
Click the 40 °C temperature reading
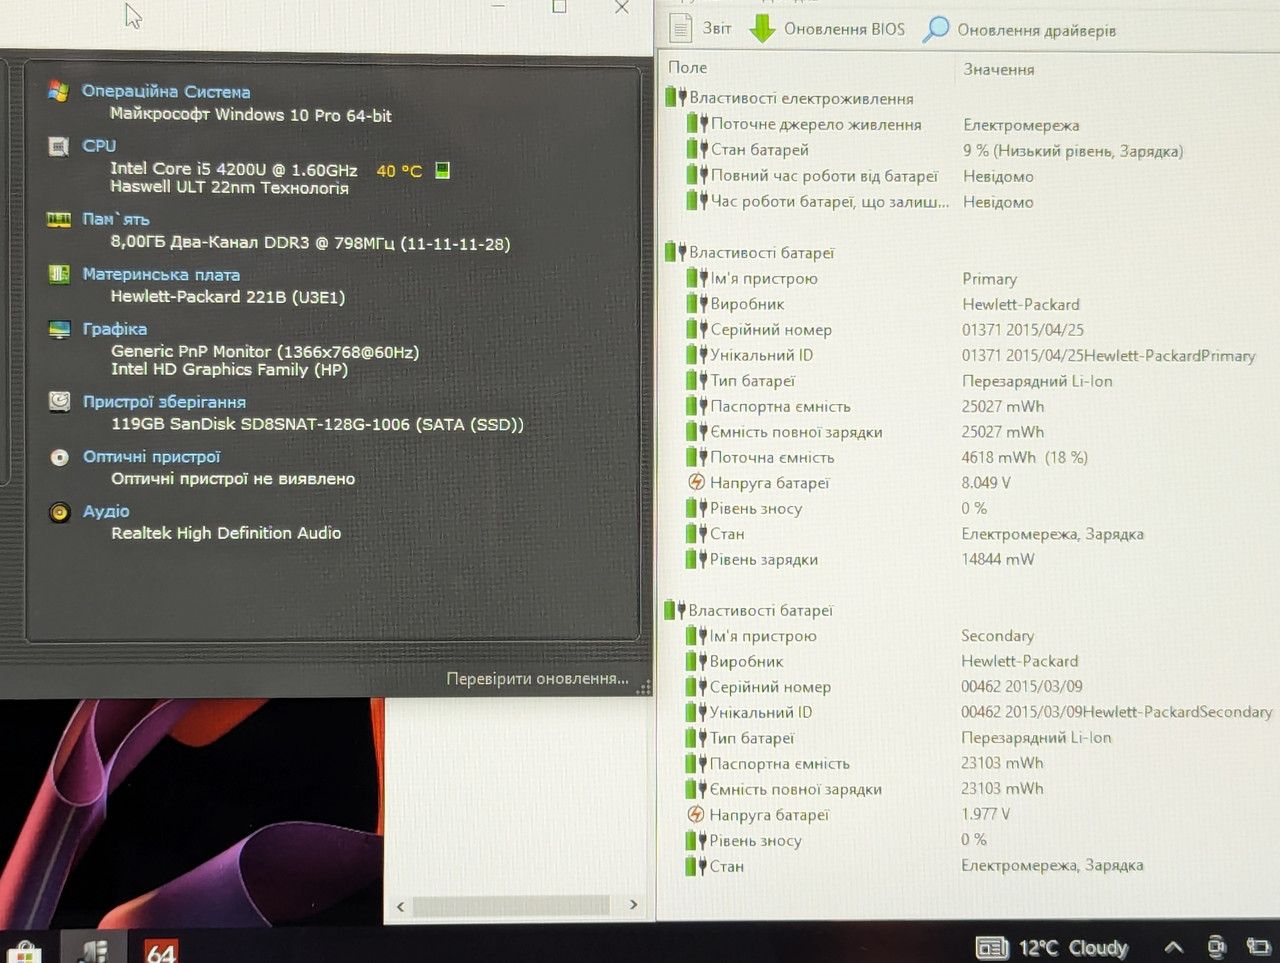pyautogui.click(x=399, y=171)
